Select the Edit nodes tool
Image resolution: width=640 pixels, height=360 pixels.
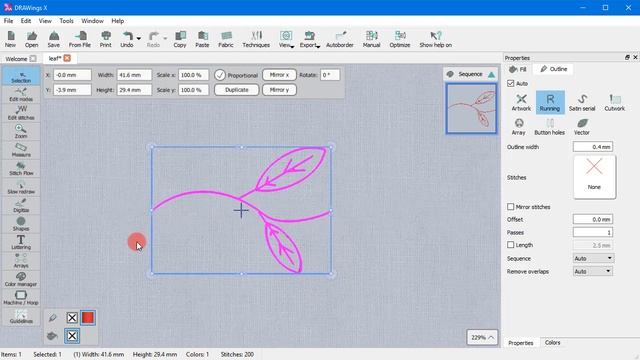click(x=21, y=95)
